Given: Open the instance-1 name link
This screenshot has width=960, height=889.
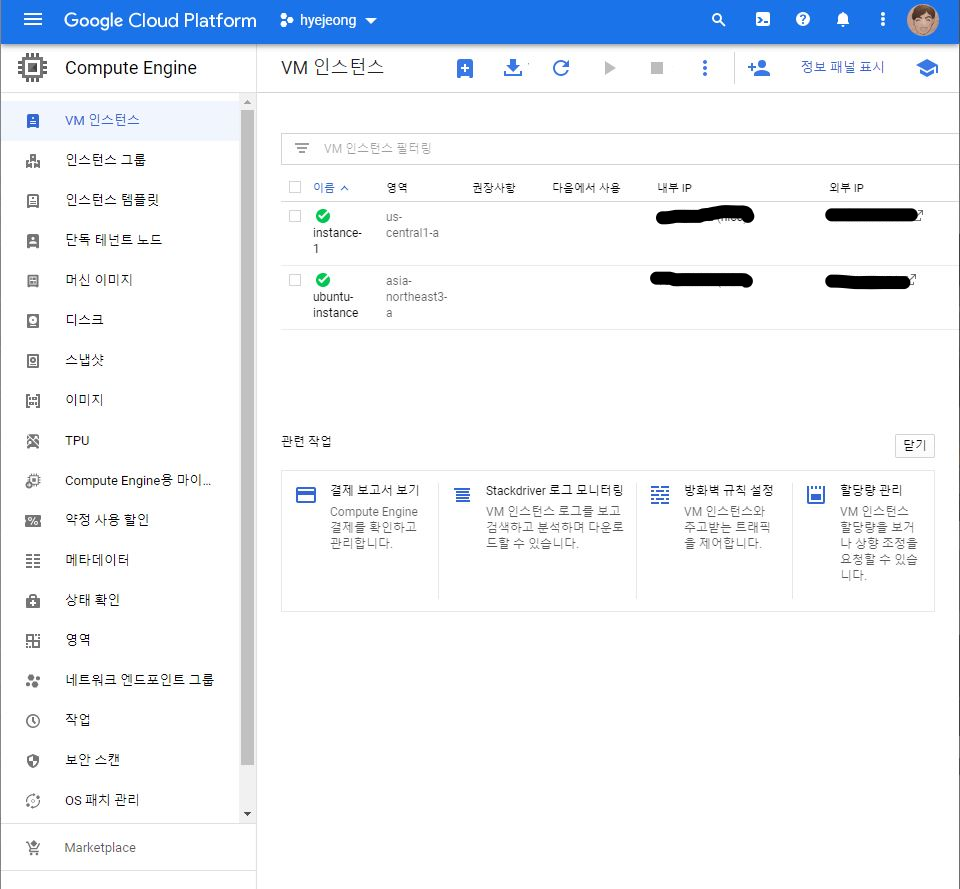Looking at the screenshot, I should [x=337, y=241].
